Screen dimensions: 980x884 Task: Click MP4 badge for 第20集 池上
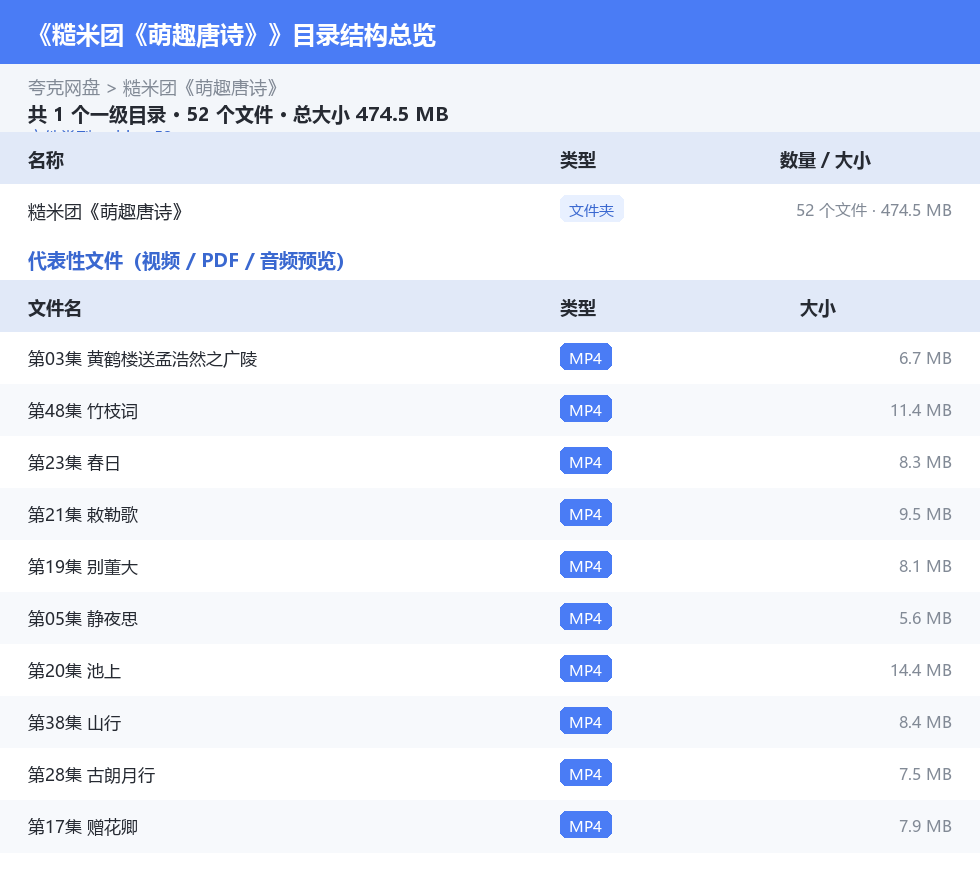coord(586,669)
